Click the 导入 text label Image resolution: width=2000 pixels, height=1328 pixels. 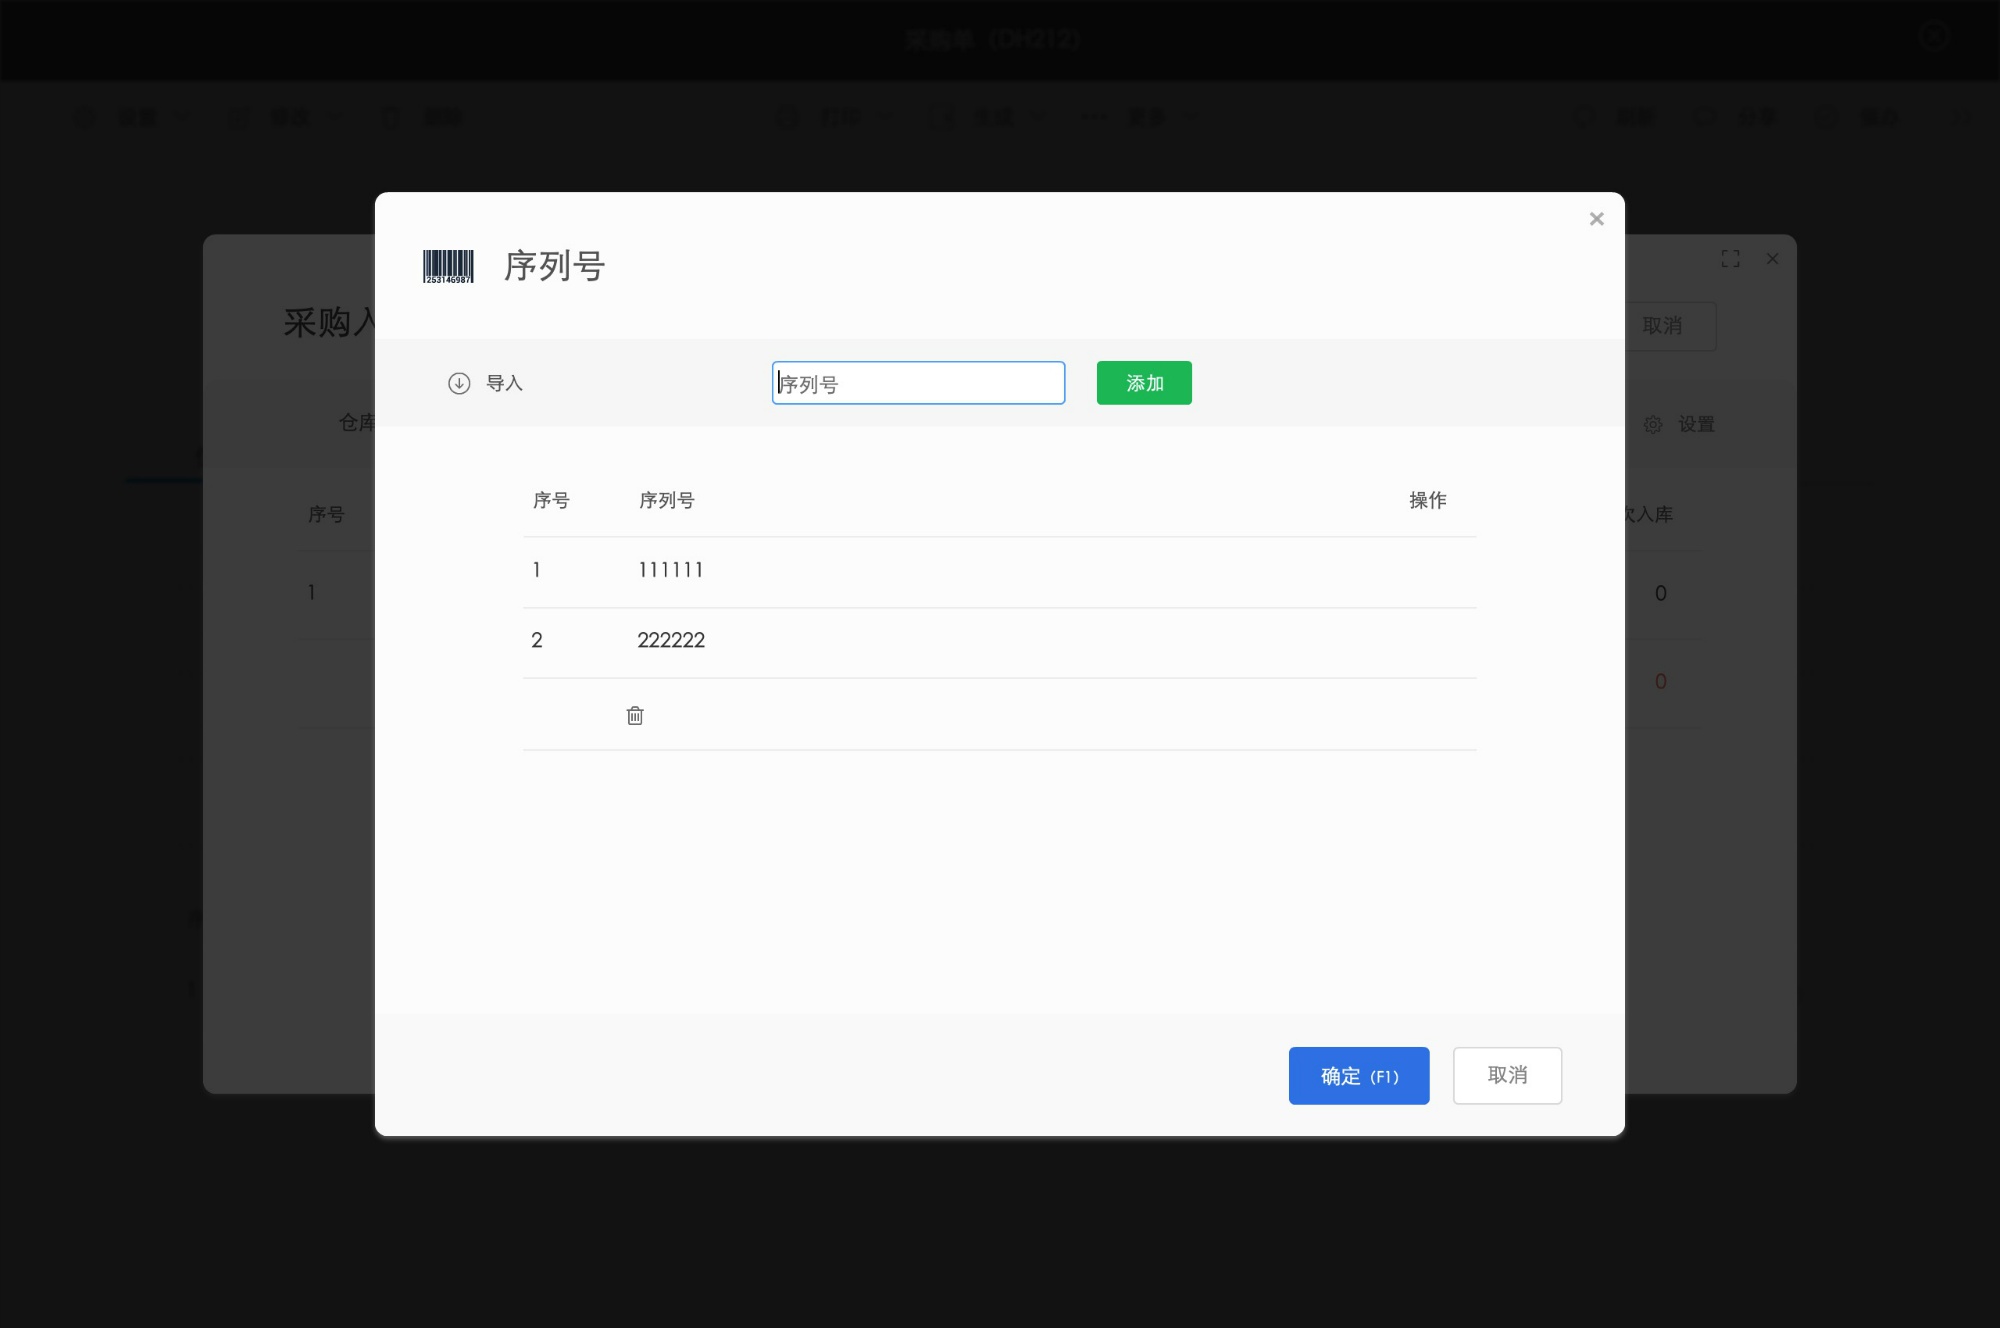(504, 383)
